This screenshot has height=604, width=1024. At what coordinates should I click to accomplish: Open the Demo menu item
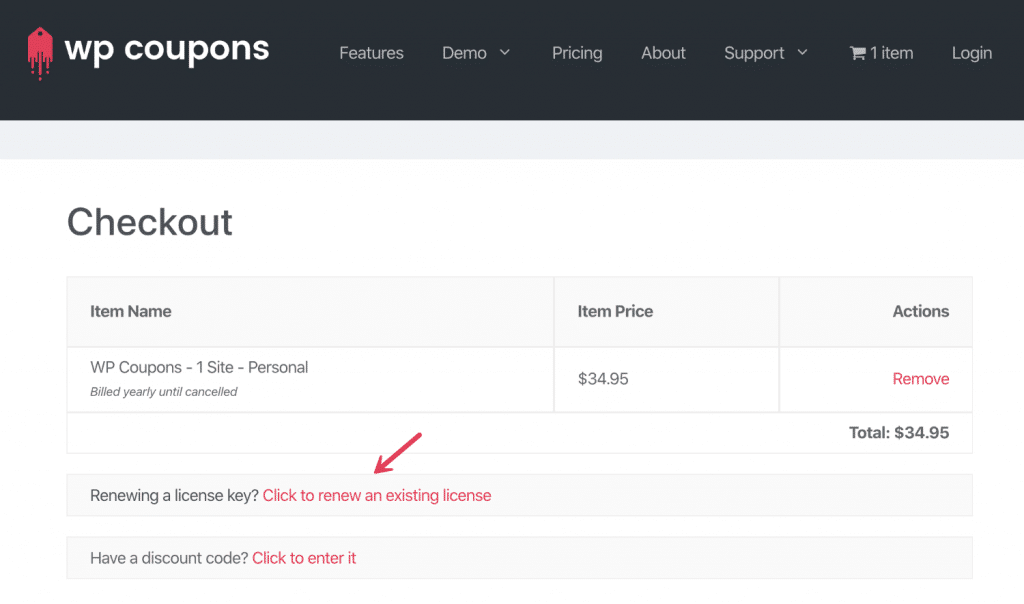pyautogui.click(x=464, y=53)
